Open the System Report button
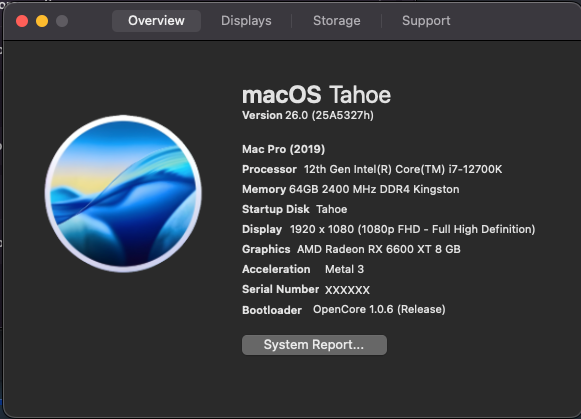The image size is (581, 419). pyautogui.click(x=314, y=345)
